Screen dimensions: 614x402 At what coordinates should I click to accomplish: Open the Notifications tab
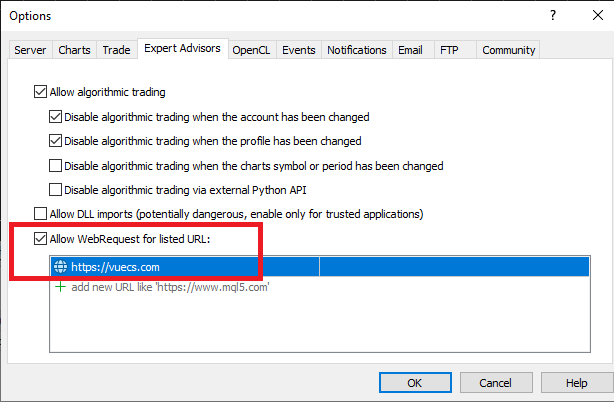357,50
